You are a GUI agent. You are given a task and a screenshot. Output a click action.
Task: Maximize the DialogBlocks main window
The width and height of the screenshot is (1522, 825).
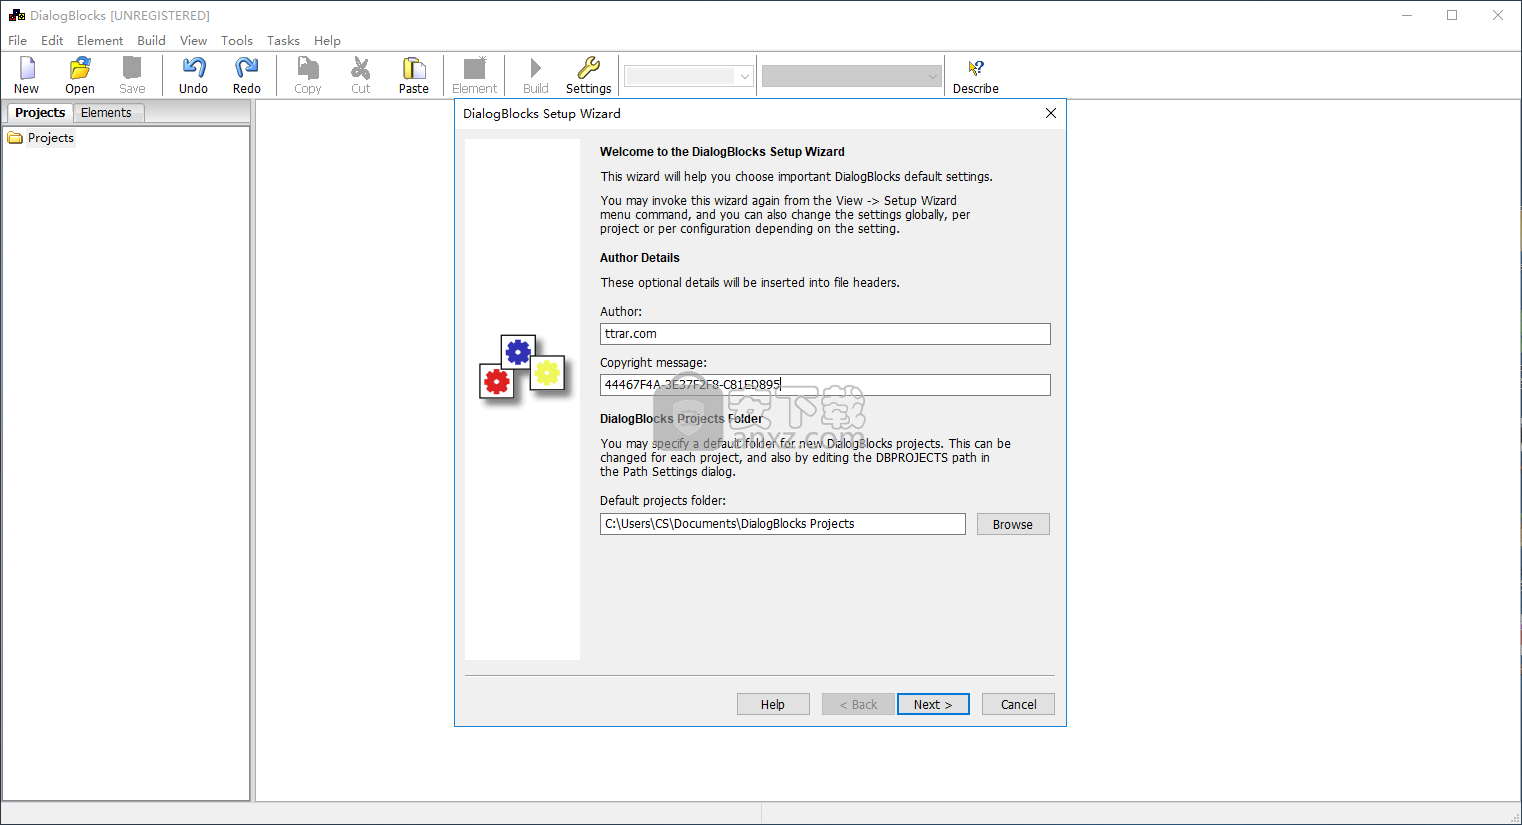[1452, 15]
